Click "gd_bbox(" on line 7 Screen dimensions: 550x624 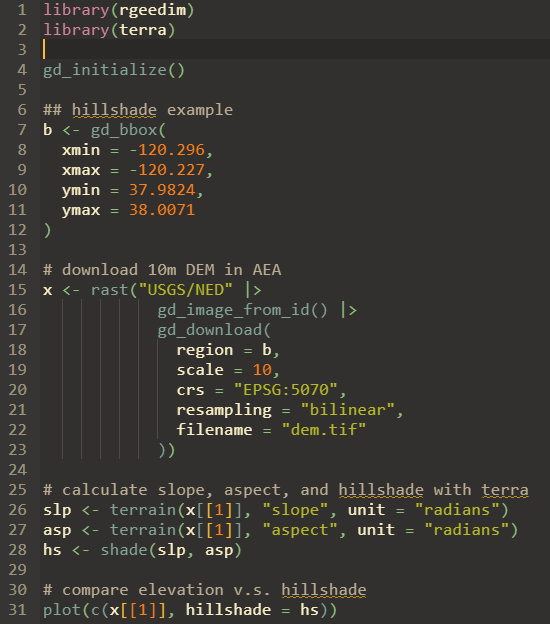(x=129, y=130)
